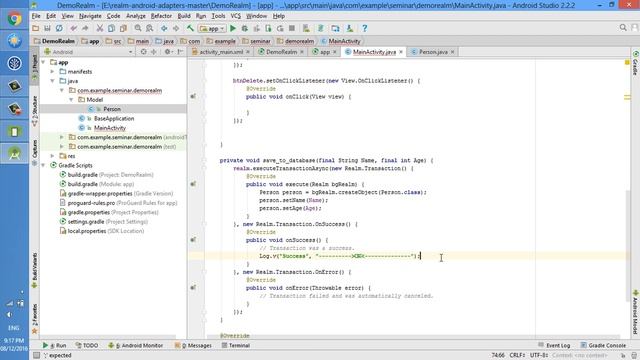
Task: Open Search Everywhere magnifier at top right
Action: point(623,28)
